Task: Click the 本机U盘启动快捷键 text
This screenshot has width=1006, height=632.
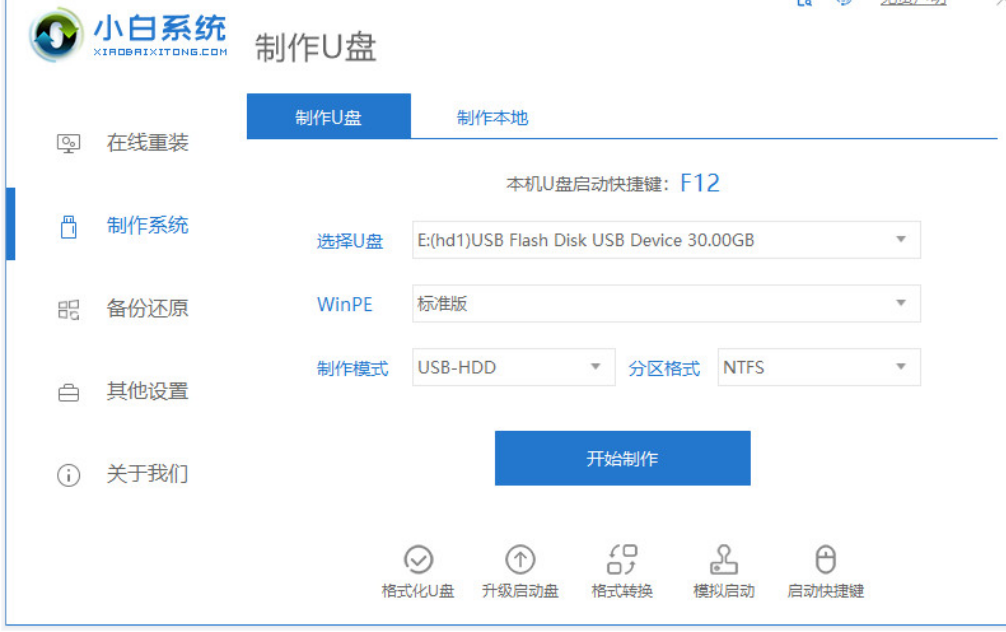Action: pyautogui.click(x=587, y=185)
